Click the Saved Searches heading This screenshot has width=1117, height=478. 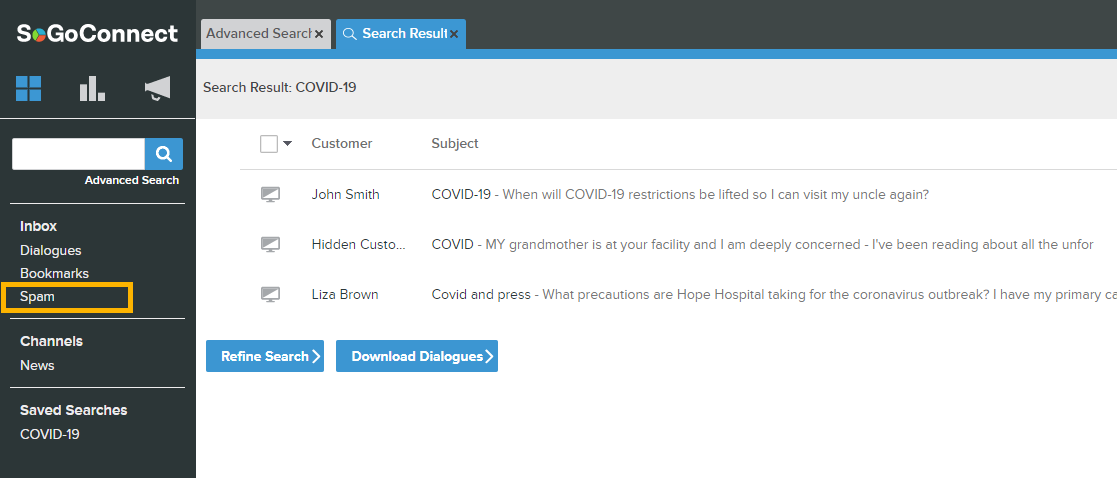(x=73, y=410)
